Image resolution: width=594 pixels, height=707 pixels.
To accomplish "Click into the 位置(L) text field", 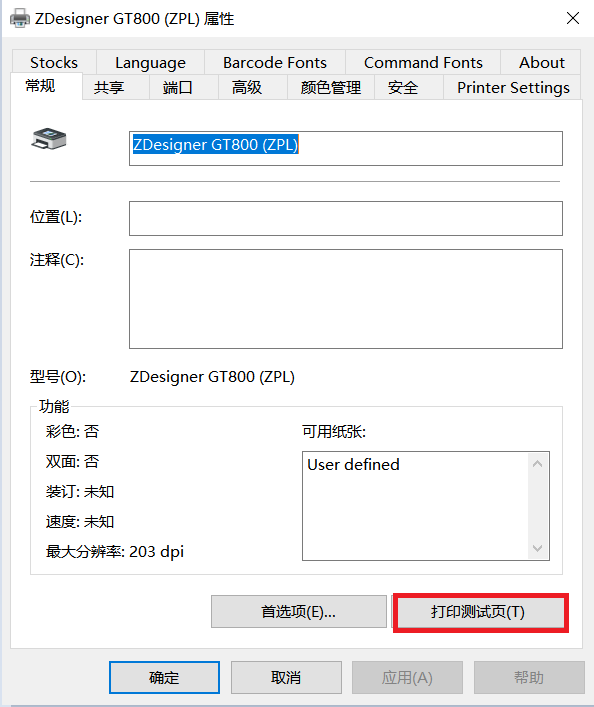I will pyautogui.click(x=345, y=218).
